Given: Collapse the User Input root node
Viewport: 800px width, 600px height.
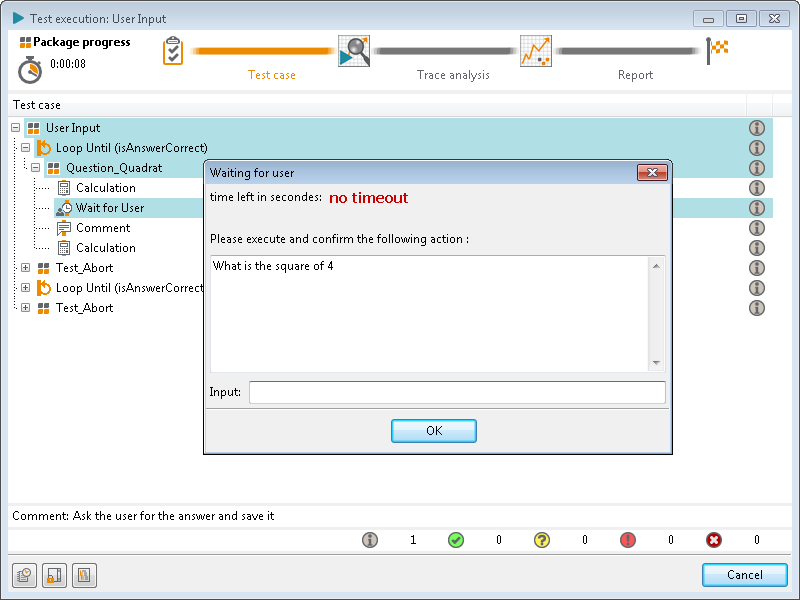Looking at the screenshot, I should click(16, 128).
